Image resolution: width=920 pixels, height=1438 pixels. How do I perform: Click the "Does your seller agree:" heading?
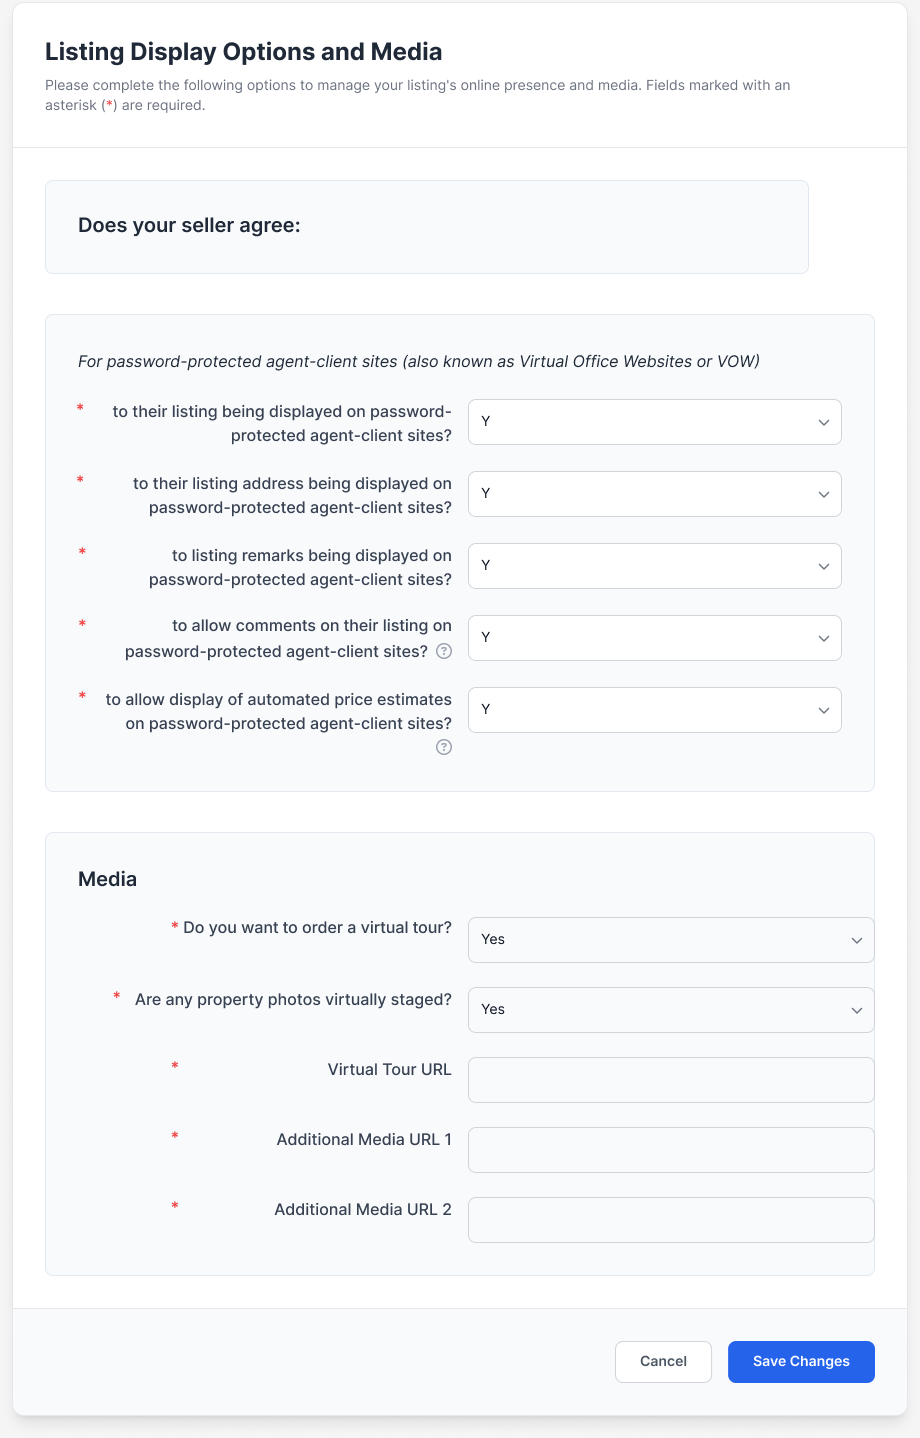pos(189,226)
